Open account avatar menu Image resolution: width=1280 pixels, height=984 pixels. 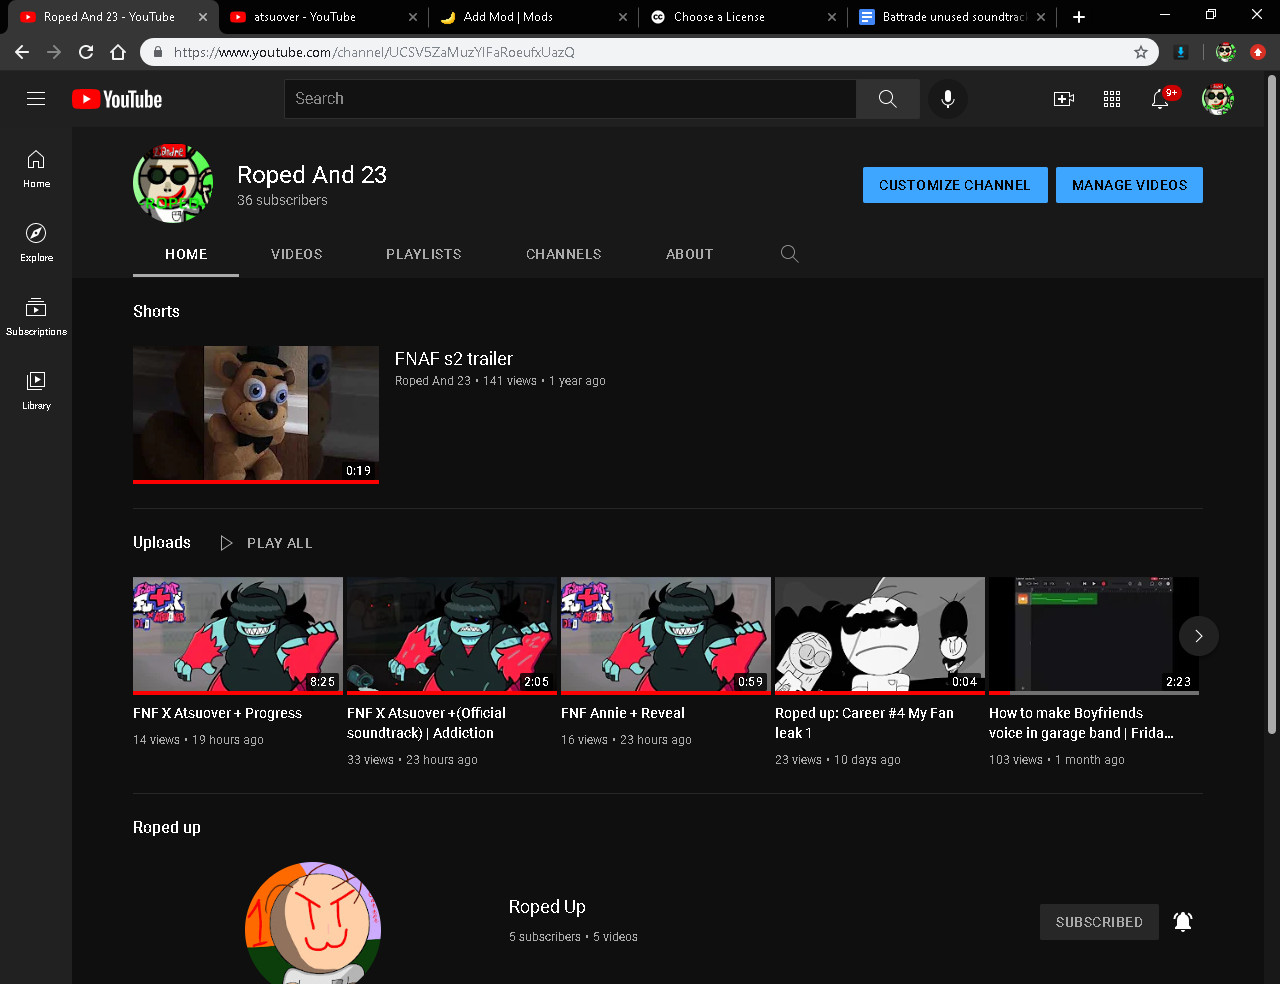pyautogui.click(x=1217, y=99)
